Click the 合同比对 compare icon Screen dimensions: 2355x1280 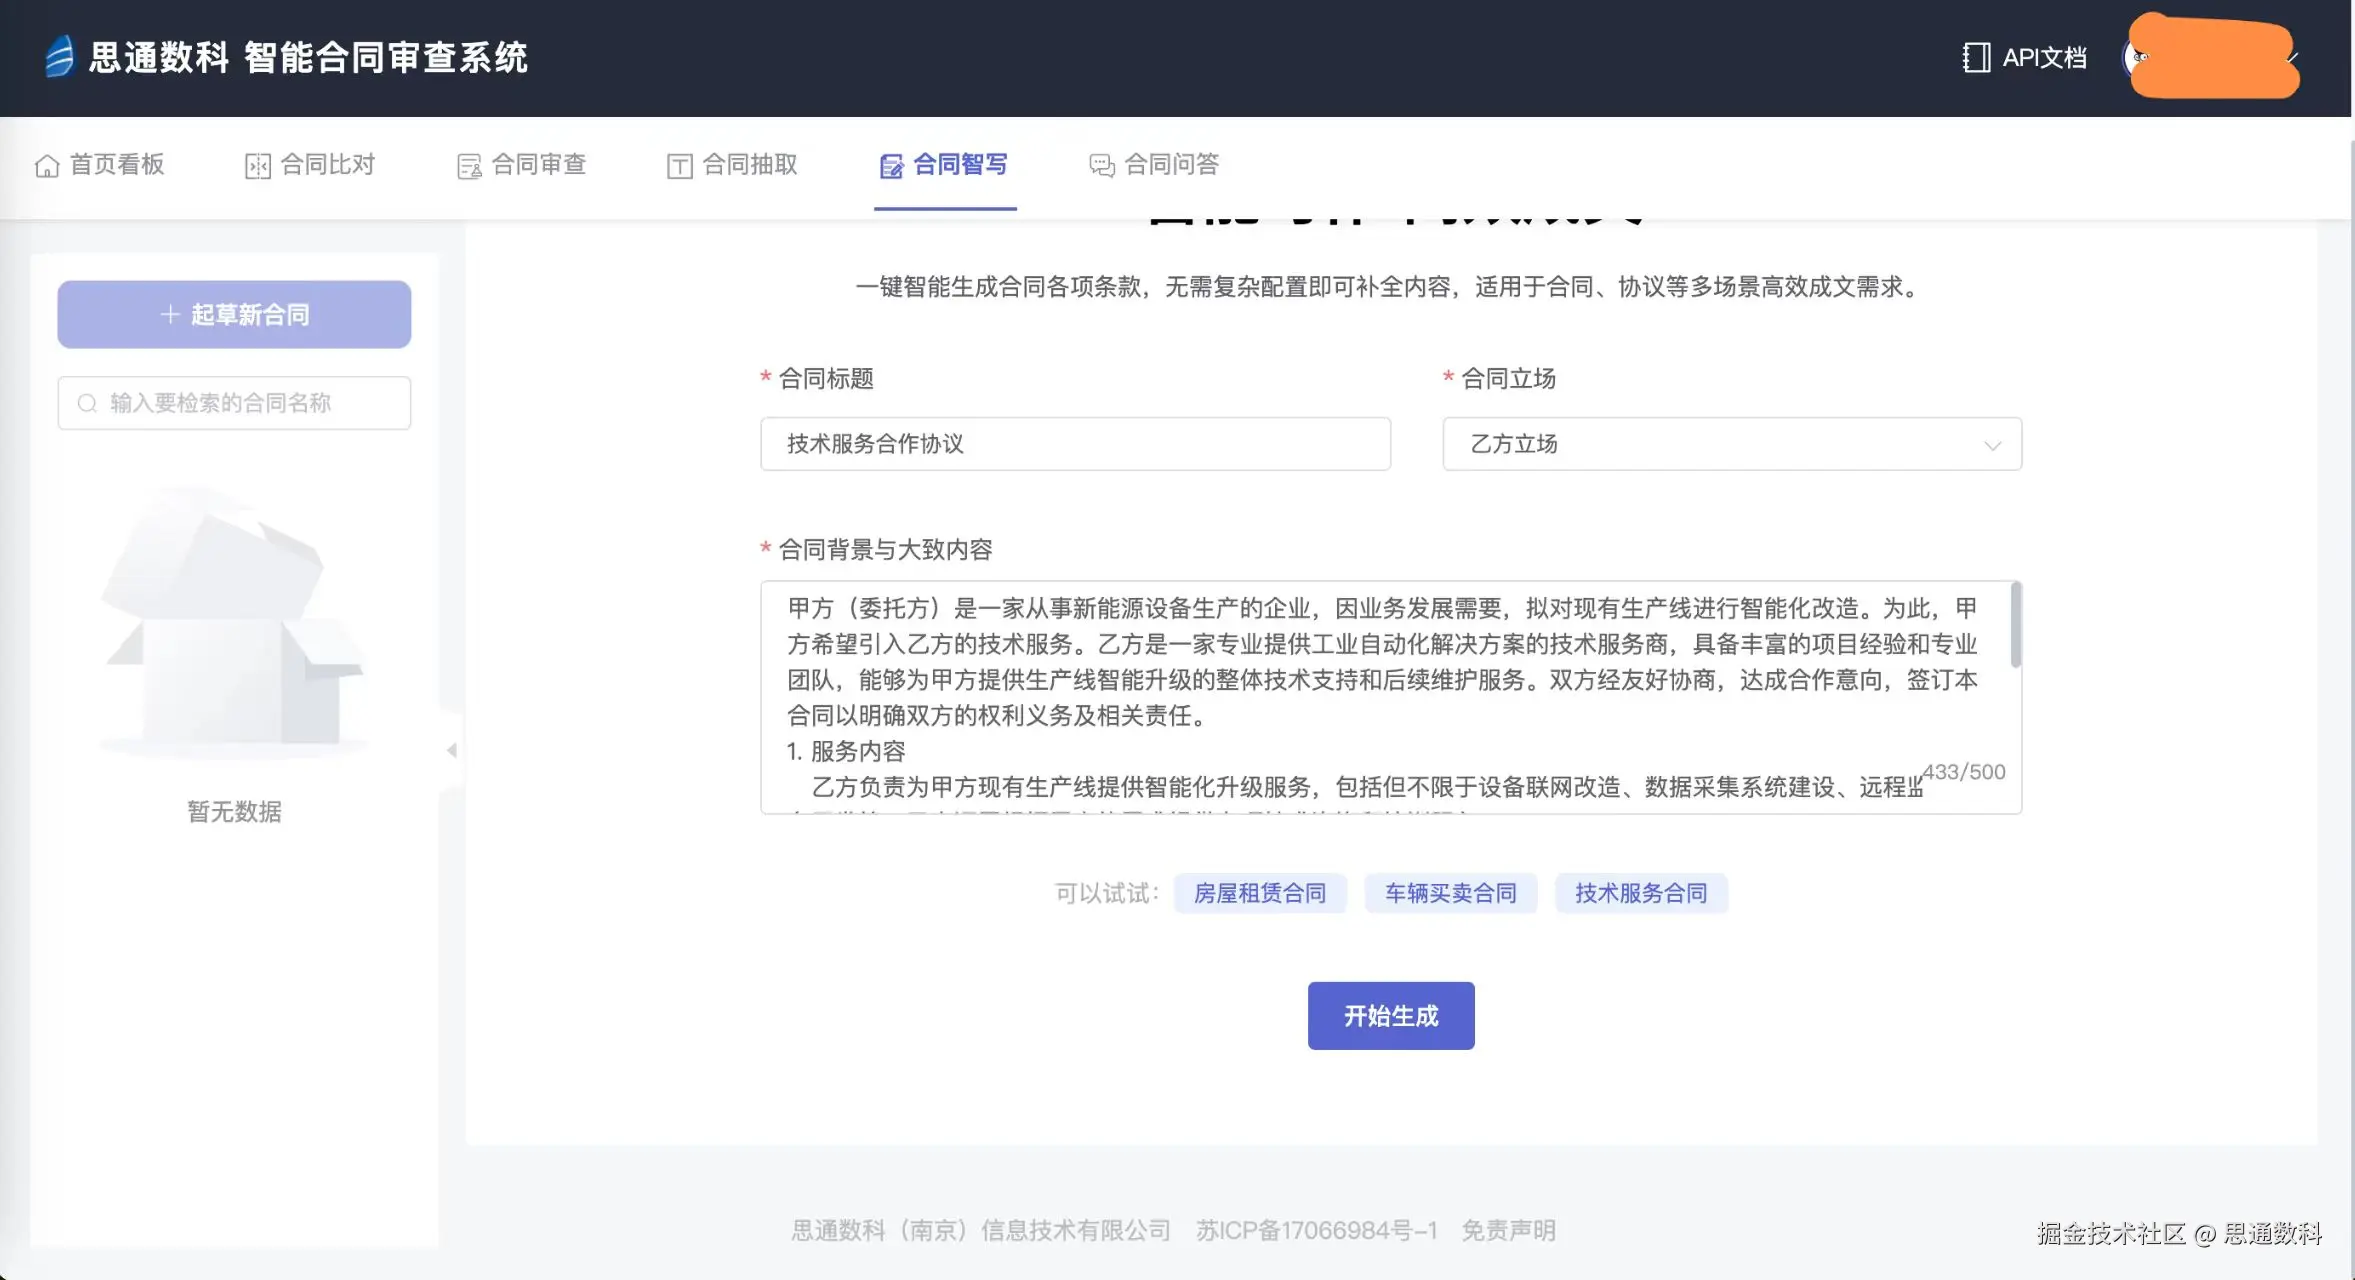click(x=258, y=166)
